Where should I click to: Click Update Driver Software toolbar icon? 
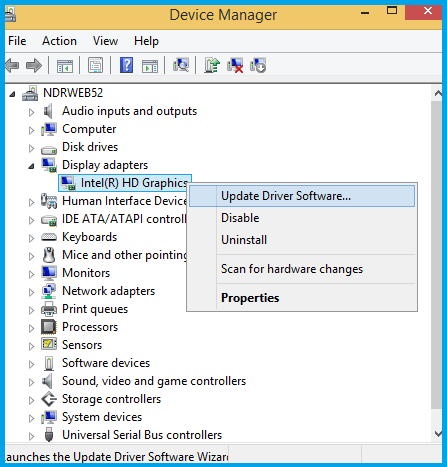pyautogui.click(x=212, y=65)
